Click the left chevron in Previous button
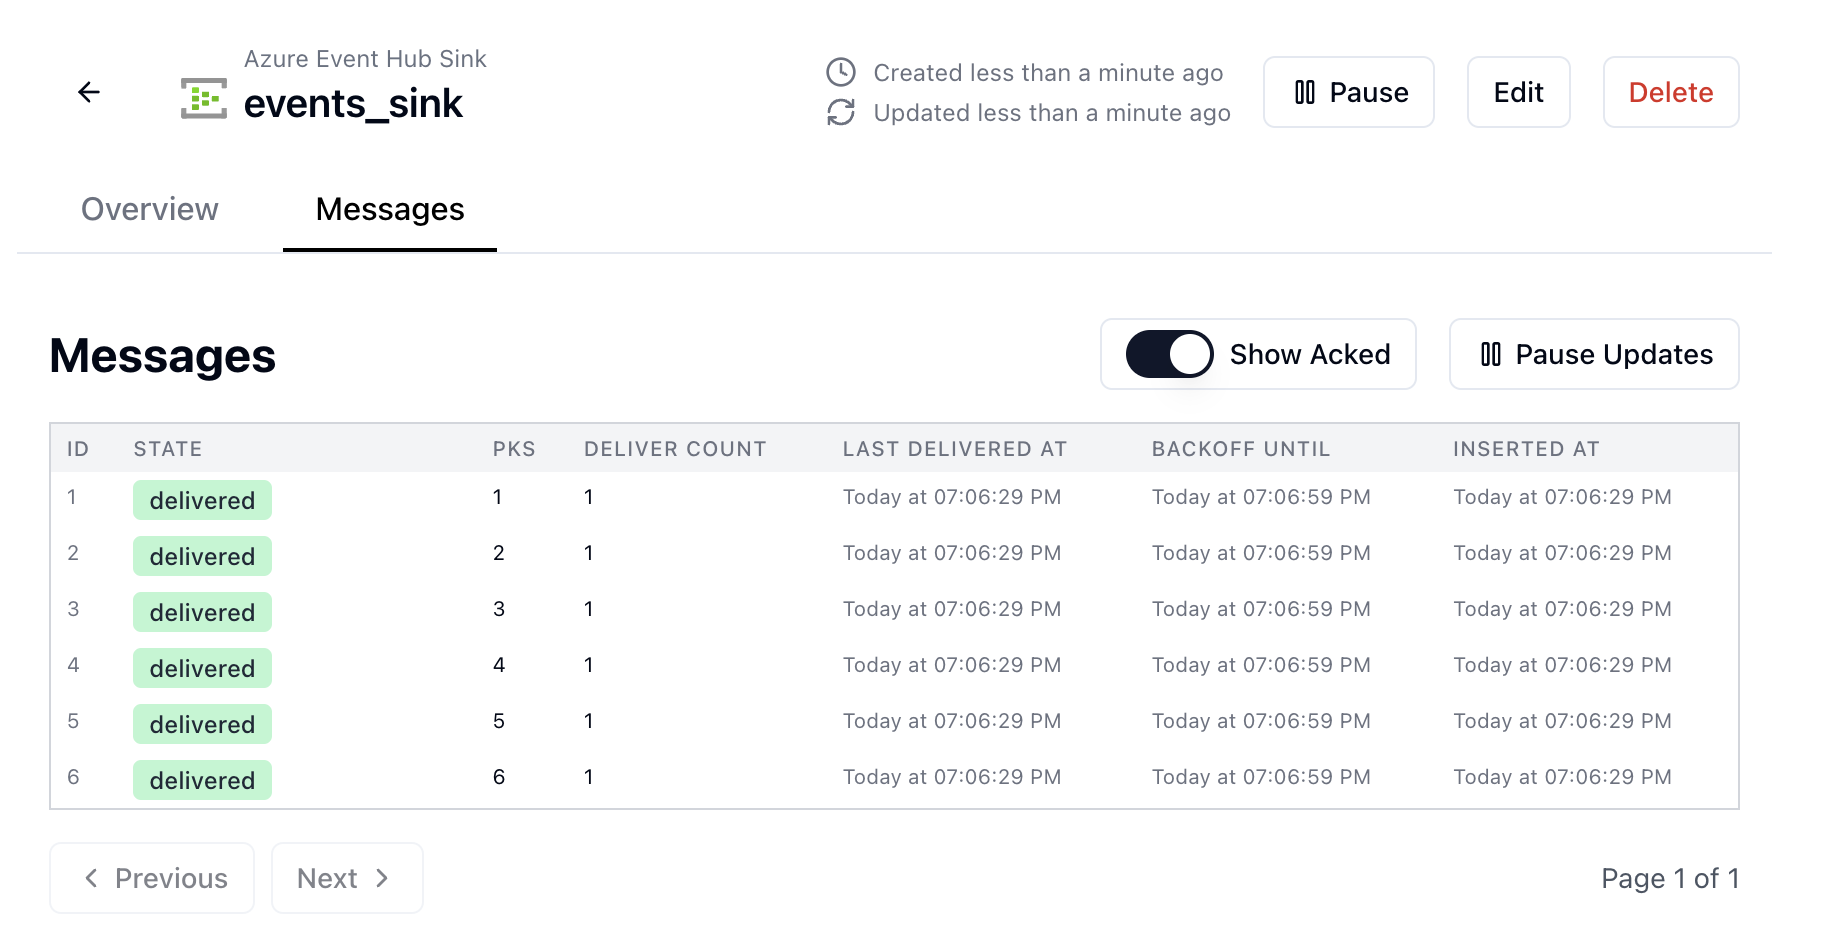1822x948 pixels. [91, 878]
